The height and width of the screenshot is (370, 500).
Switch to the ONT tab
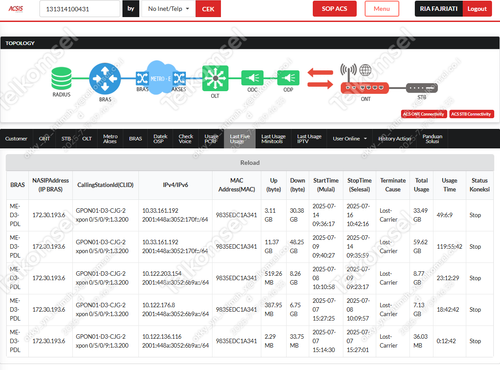pyautogui.click(x=44, y=138)
